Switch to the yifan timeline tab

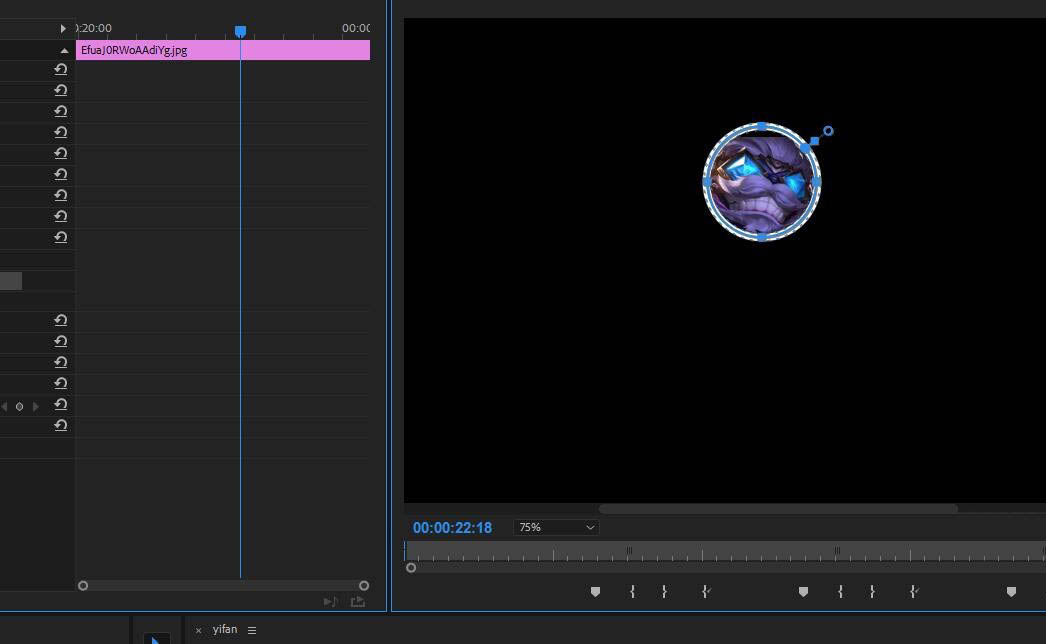pos(225,629)
